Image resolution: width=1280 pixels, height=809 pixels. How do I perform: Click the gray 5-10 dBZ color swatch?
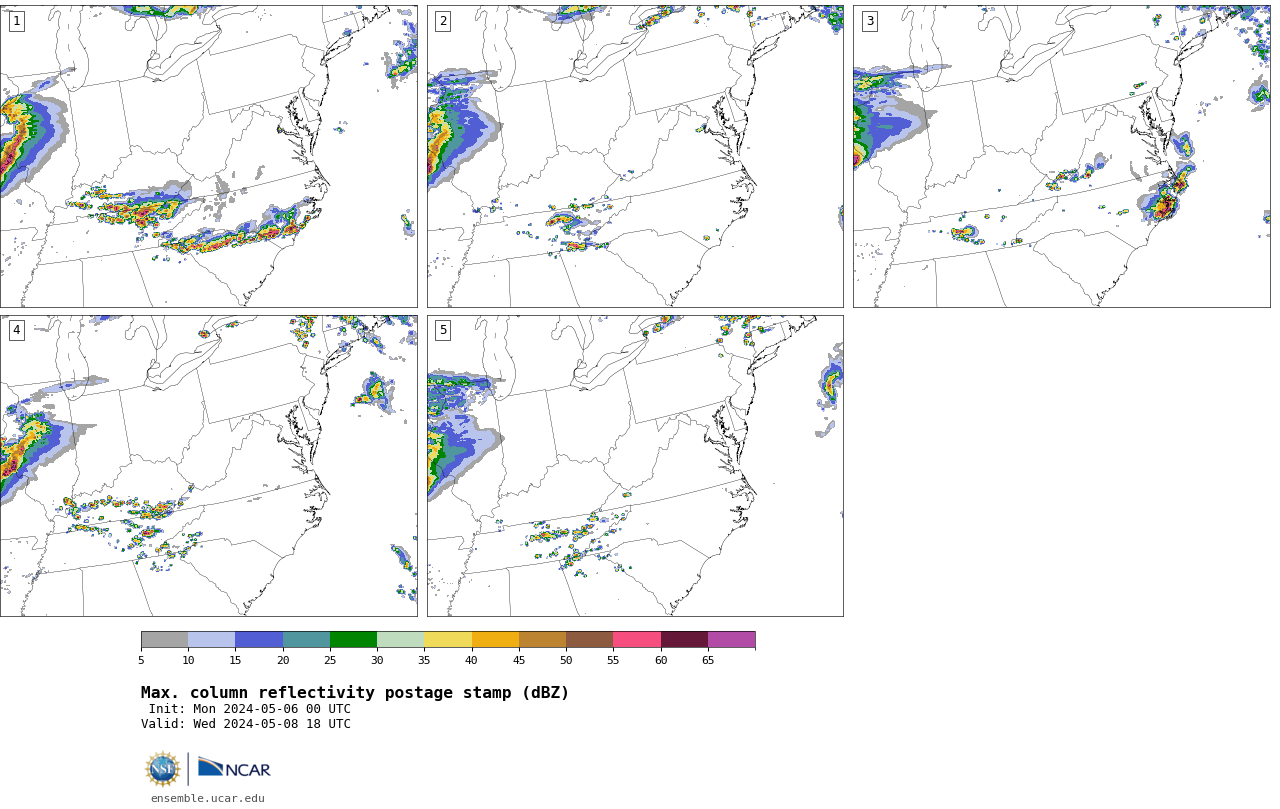coord(164,640)
